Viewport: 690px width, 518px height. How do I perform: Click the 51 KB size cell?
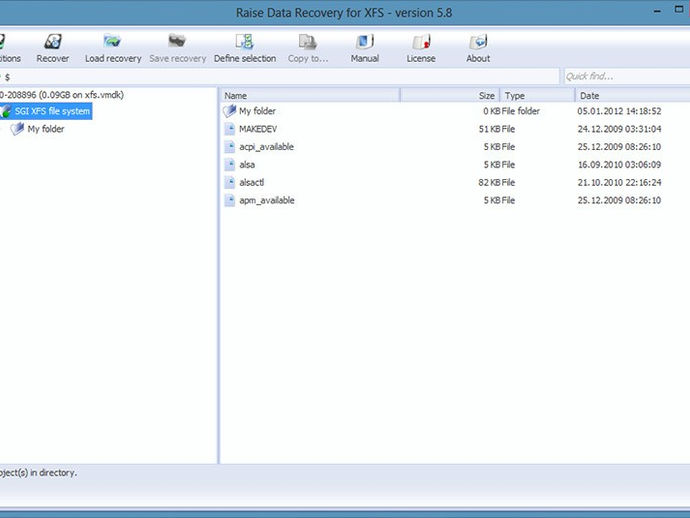[x=489, y=129]
